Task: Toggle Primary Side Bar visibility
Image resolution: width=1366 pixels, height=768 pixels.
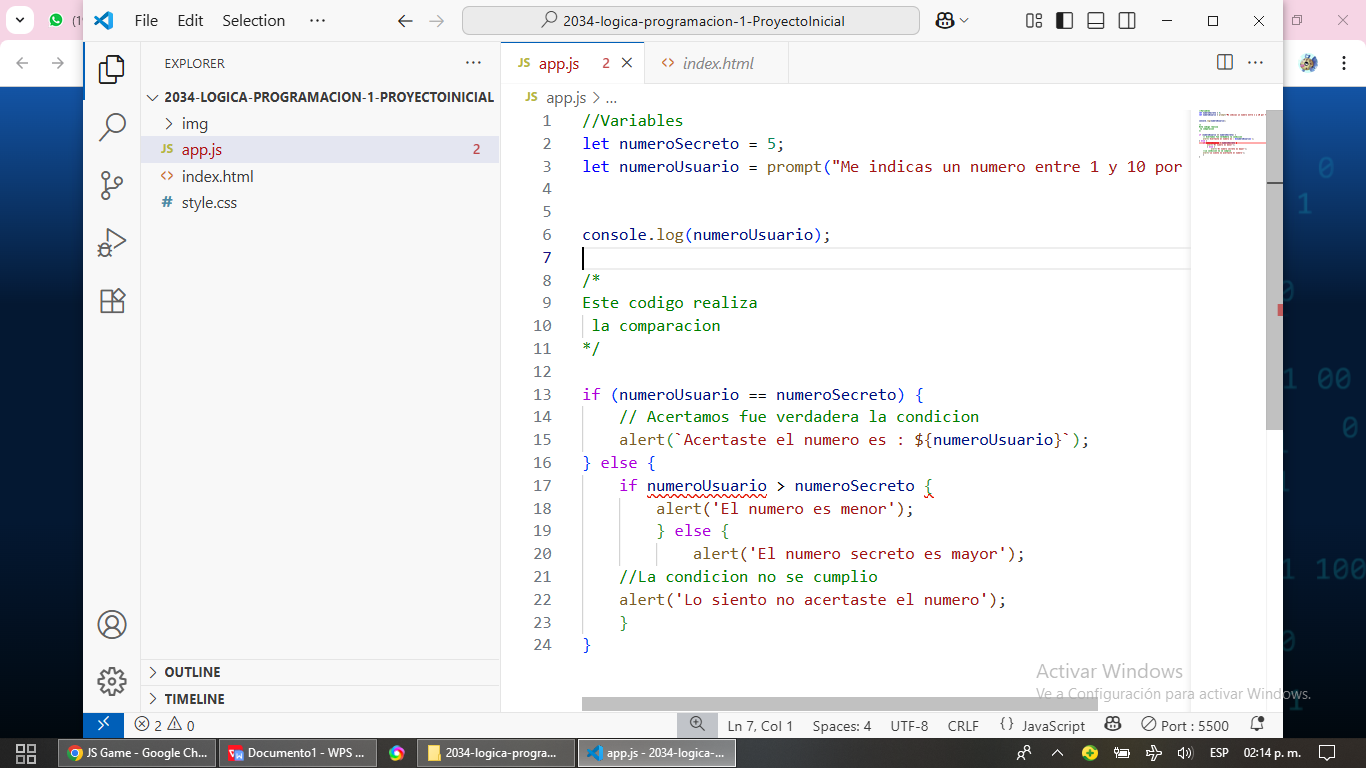Action: point(1065,21)
